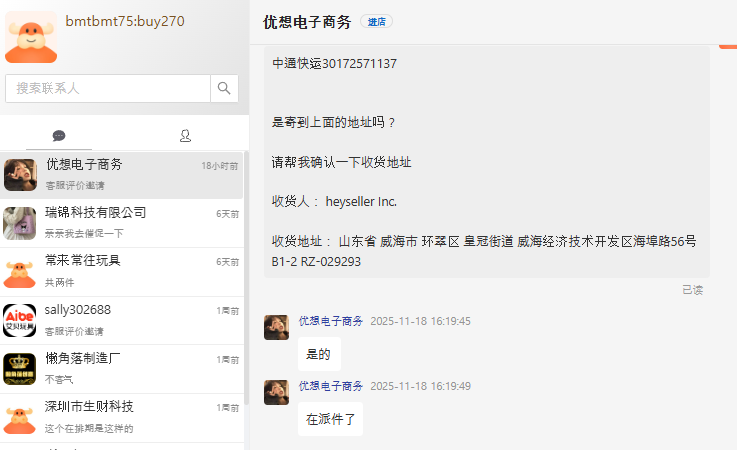Viewport: 737px width, 450px height.
Task: Open the 常来常往玩具 conversation
Action: [122, 271]
